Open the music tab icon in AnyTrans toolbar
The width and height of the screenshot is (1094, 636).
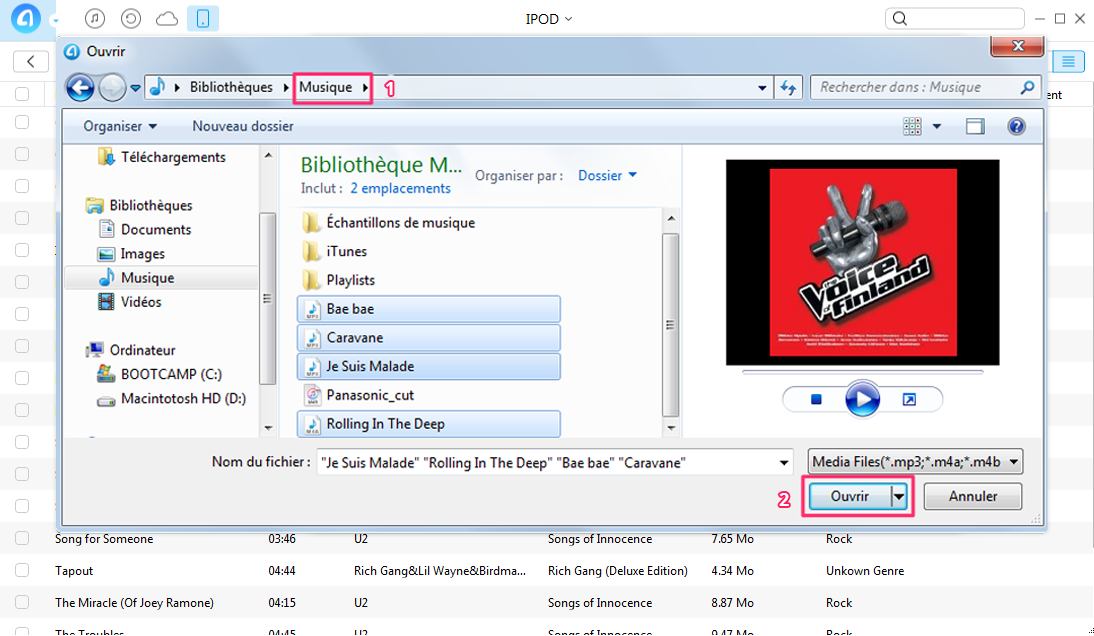point(95,19)
